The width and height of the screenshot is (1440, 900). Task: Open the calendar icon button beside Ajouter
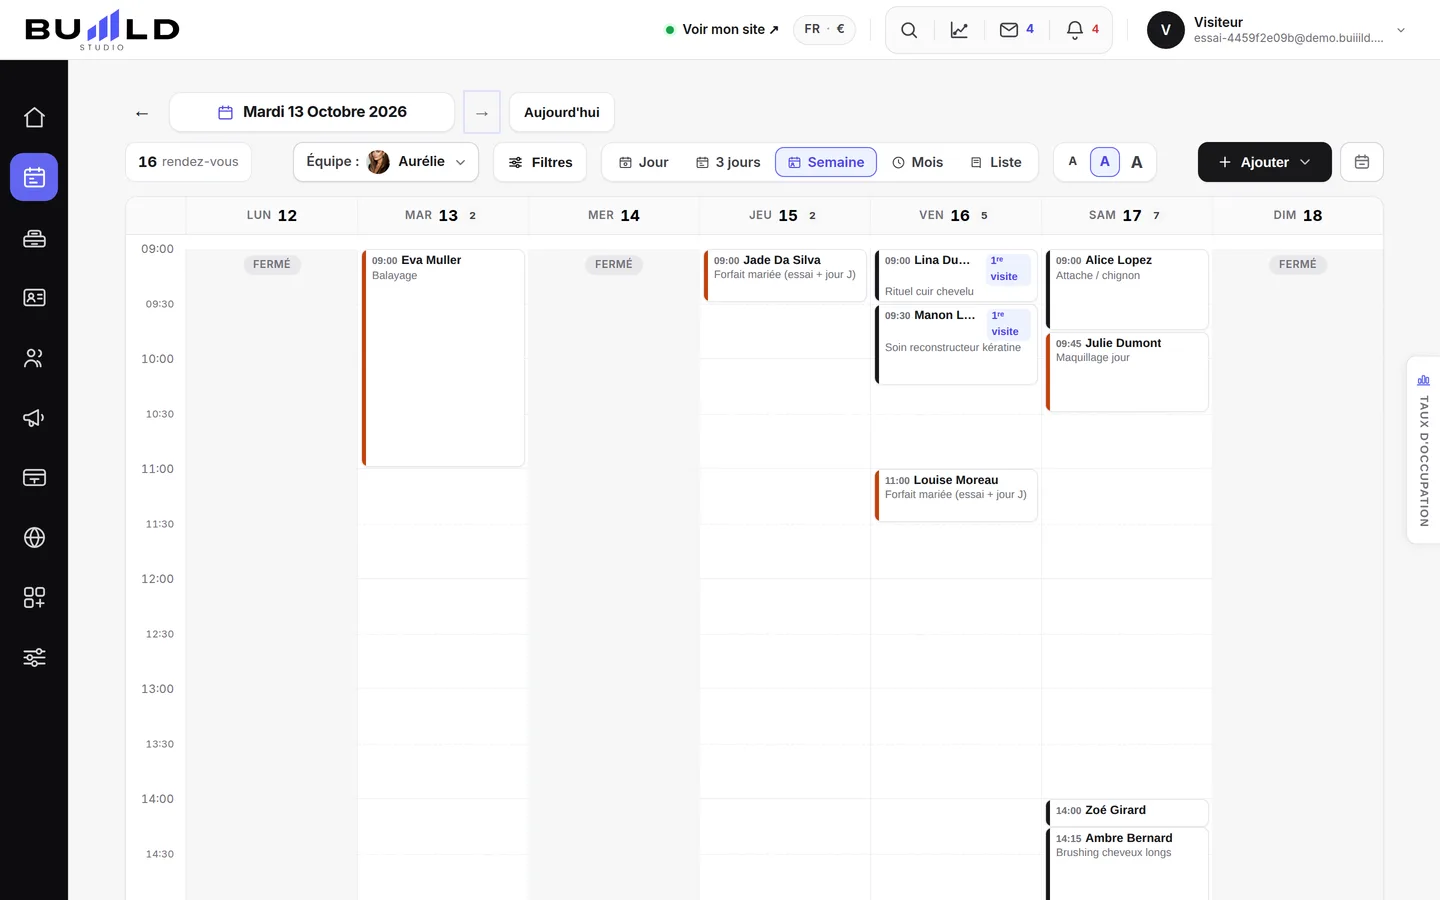click(1362, 162)
